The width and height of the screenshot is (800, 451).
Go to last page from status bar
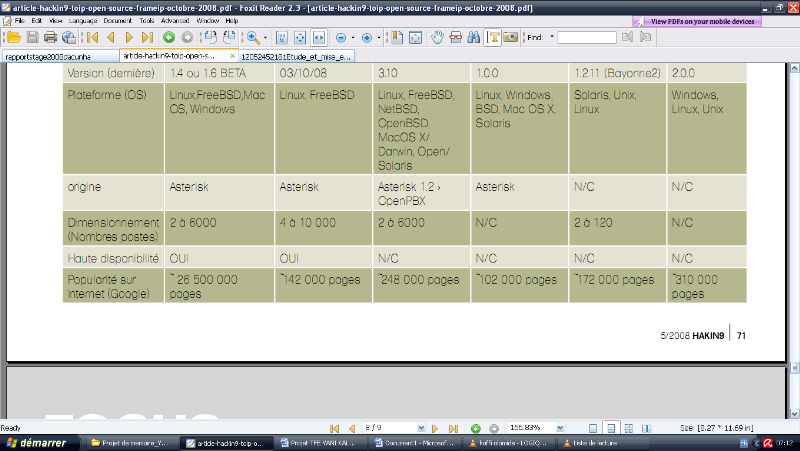click(x=453, y=429)
